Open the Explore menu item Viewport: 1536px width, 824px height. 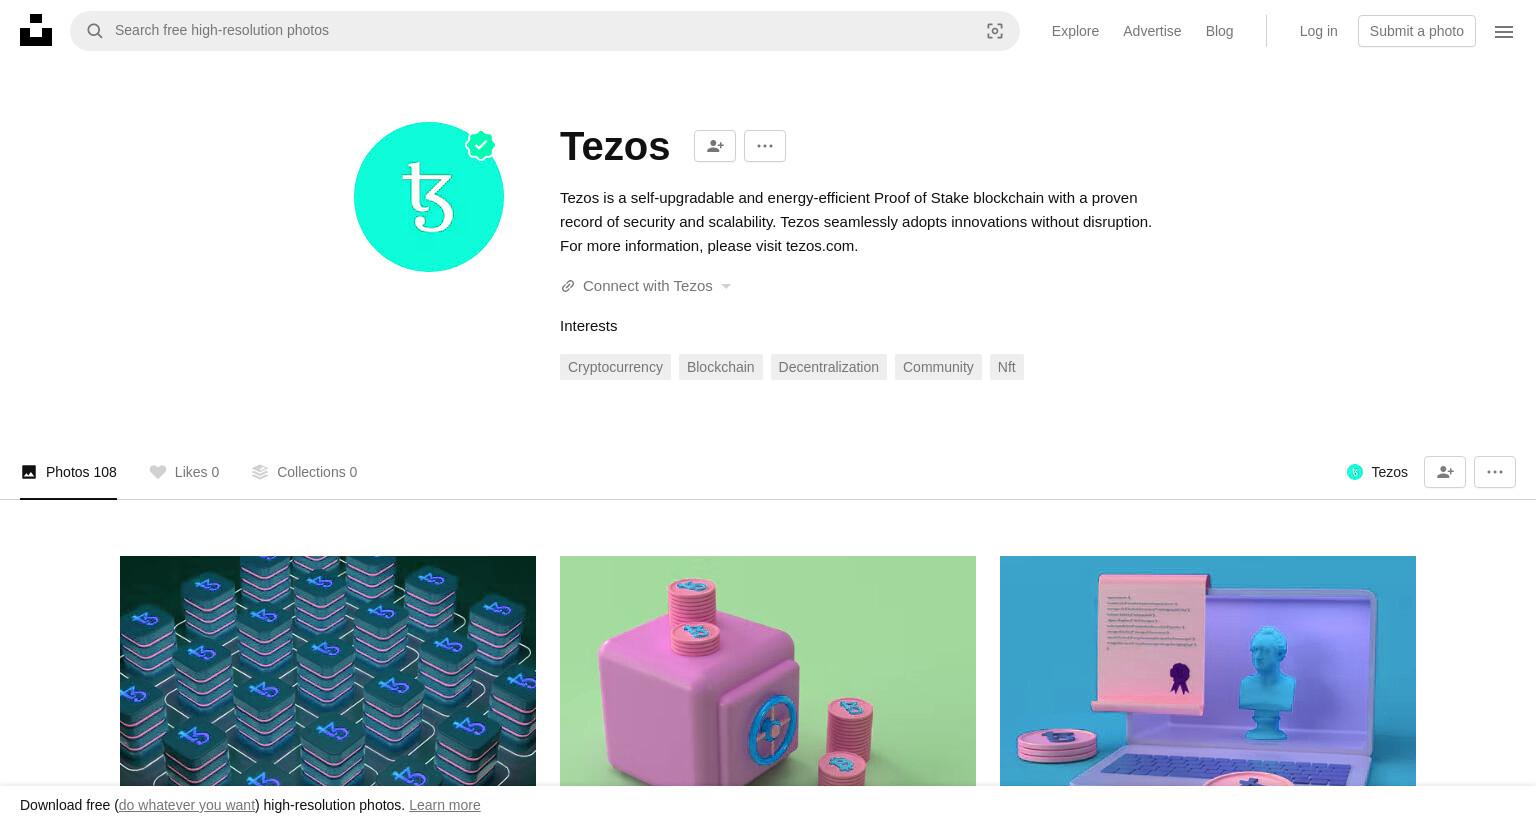pos(1075,31)
